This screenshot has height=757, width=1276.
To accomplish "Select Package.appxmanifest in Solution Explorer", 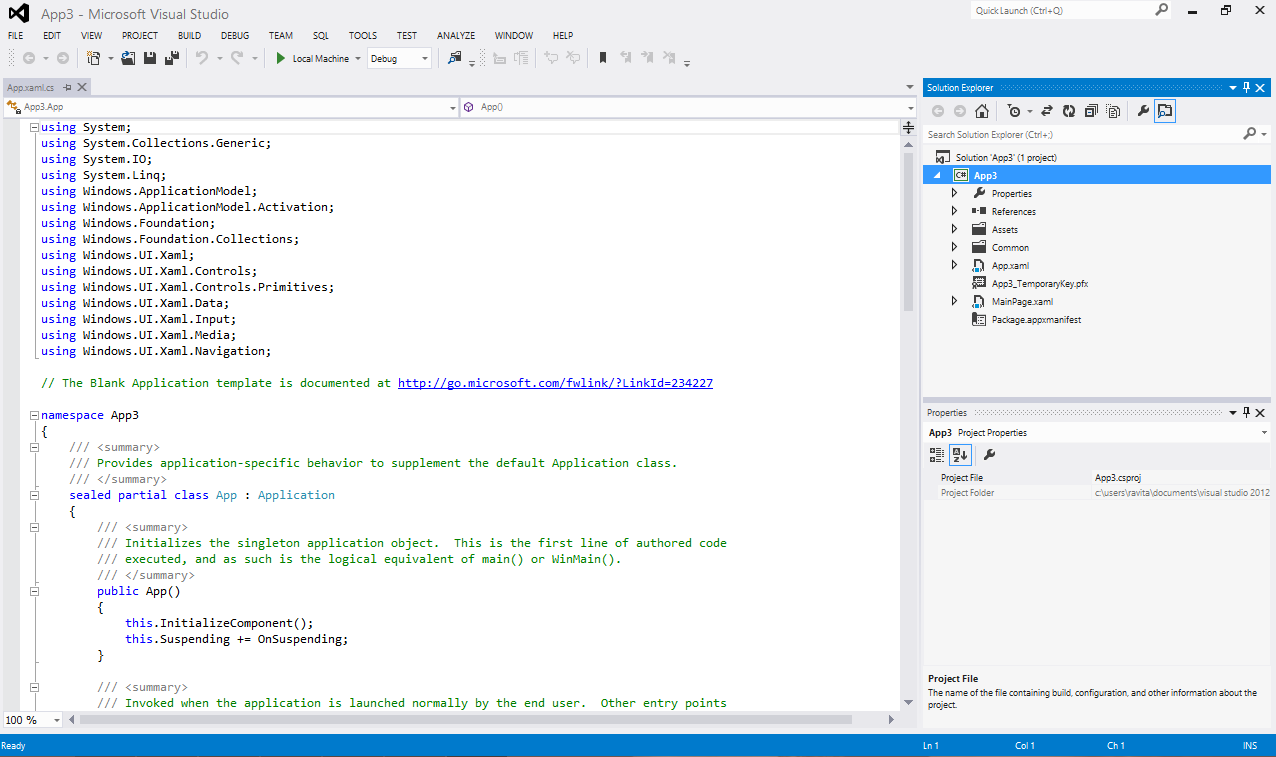I will click(1036, 319).
